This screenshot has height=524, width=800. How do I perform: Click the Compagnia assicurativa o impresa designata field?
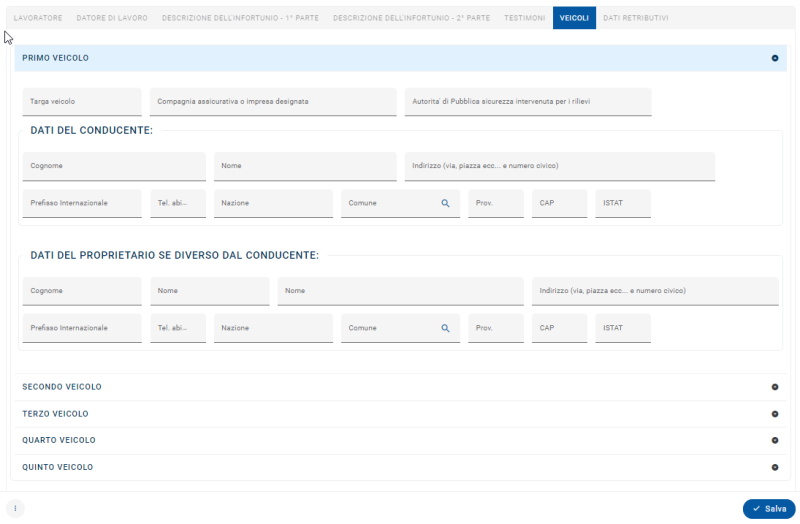coord(273,102)
